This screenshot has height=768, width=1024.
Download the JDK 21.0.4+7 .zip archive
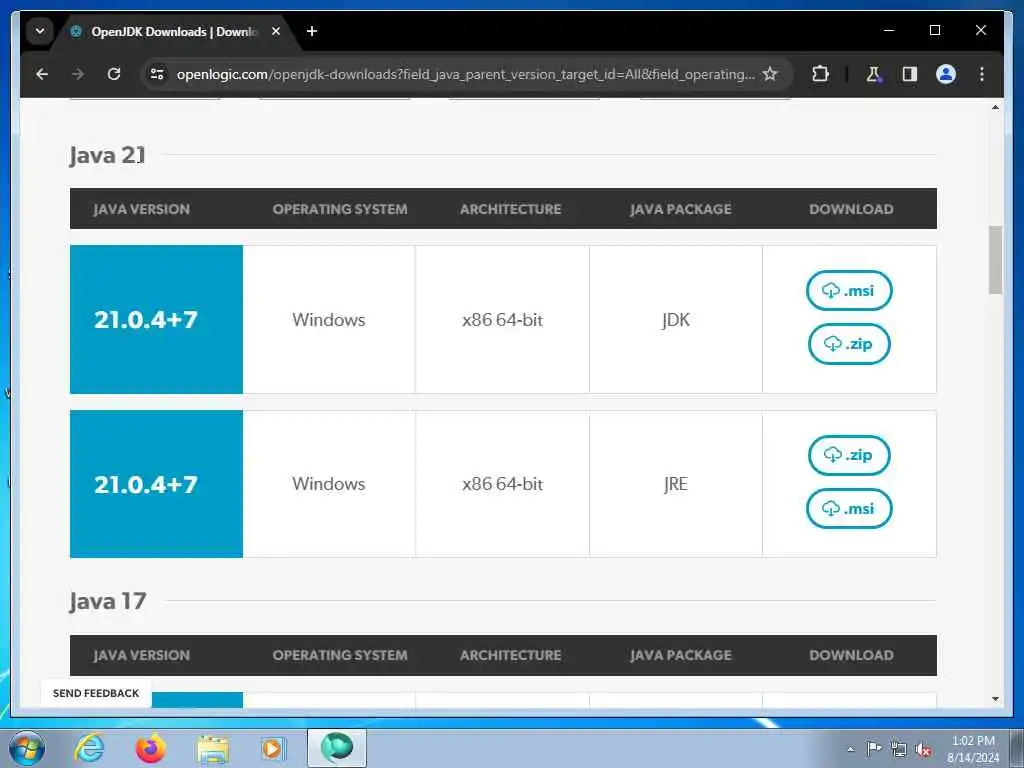click(x=849, y=344)
